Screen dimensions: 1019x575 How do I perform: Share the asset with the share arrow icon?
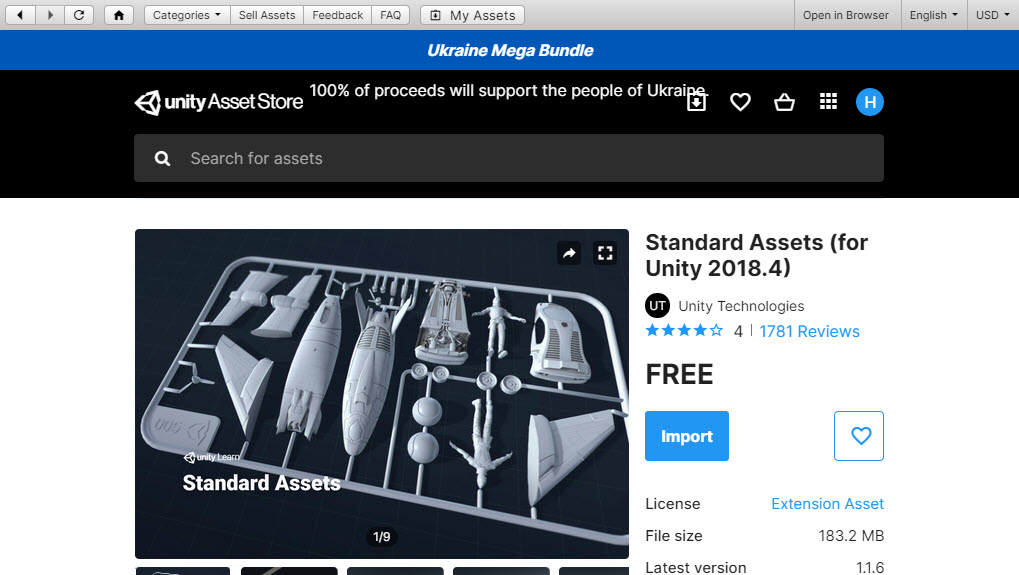[x=569, y=253]
